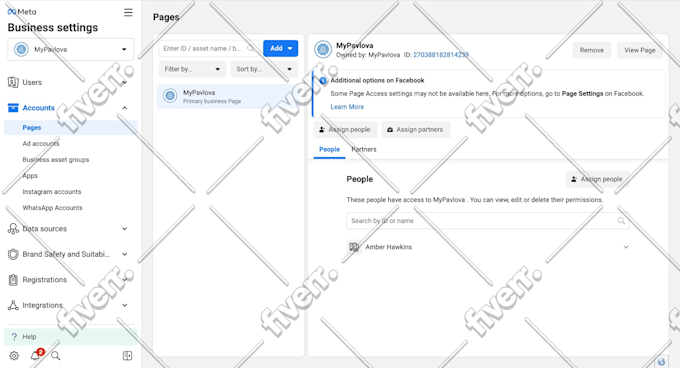Click globe icon at bottom right corner
The height and width of the screenshot is (368, 680).
point(661,362)
